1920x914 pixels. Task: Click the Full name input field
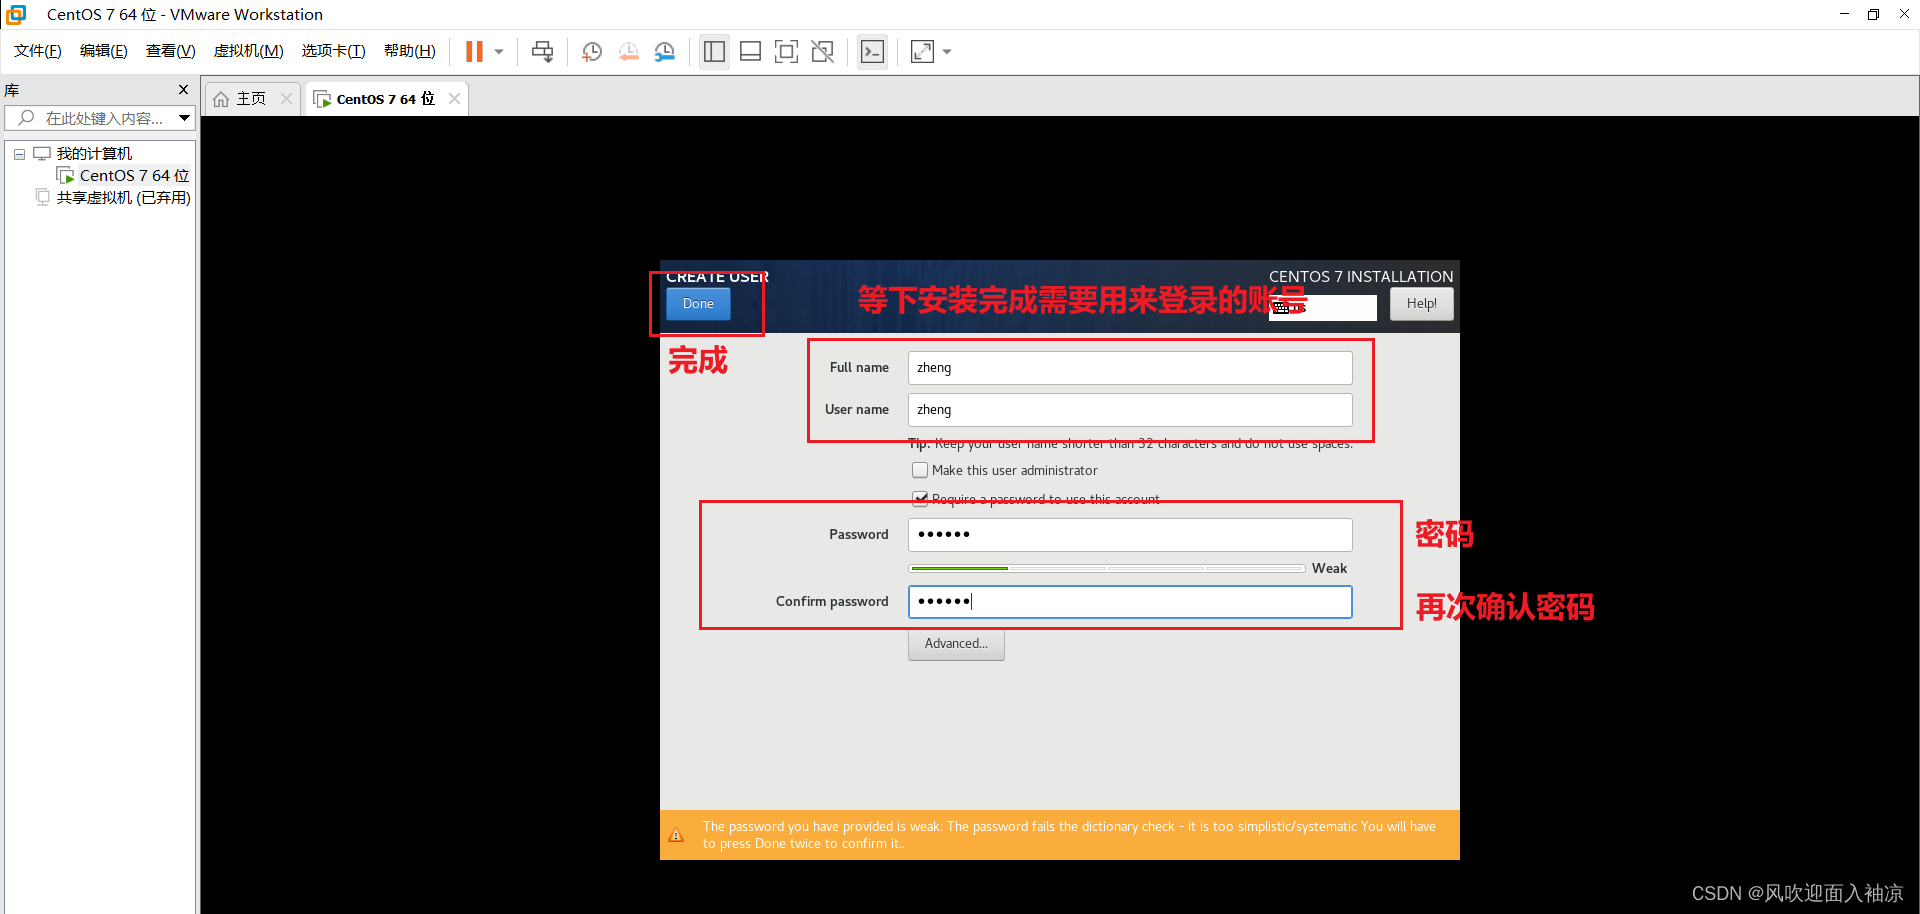(x=1130, y=368)
